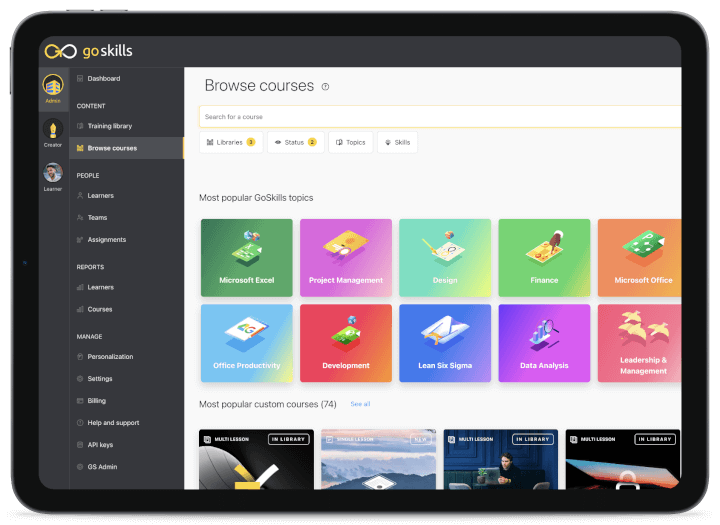Open the Lean Six Sigma topic card
This screenshot has height=525, width=720.
click(445, 343)
